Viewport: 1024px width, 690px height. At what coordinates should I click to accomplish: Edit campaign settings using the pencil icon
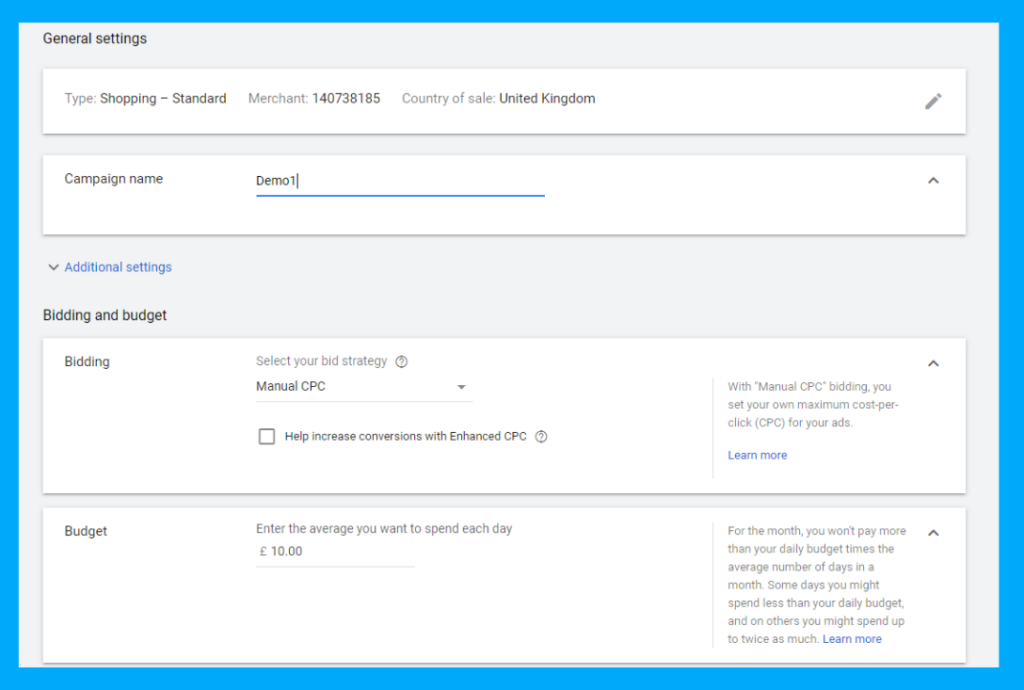(933, 100)
